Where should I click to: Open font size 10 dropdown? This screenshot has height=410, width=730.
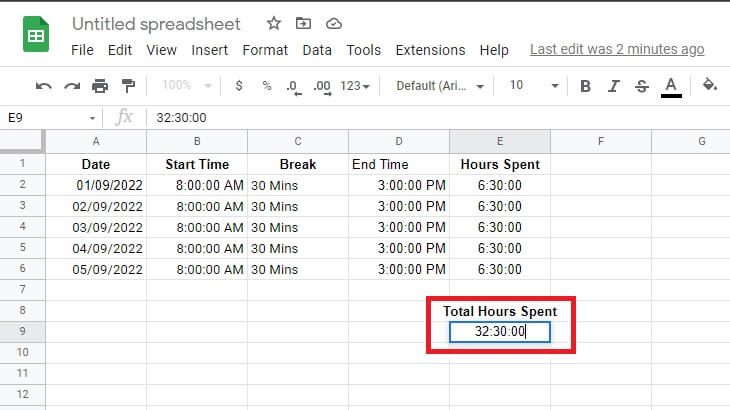tap(534, 86)
